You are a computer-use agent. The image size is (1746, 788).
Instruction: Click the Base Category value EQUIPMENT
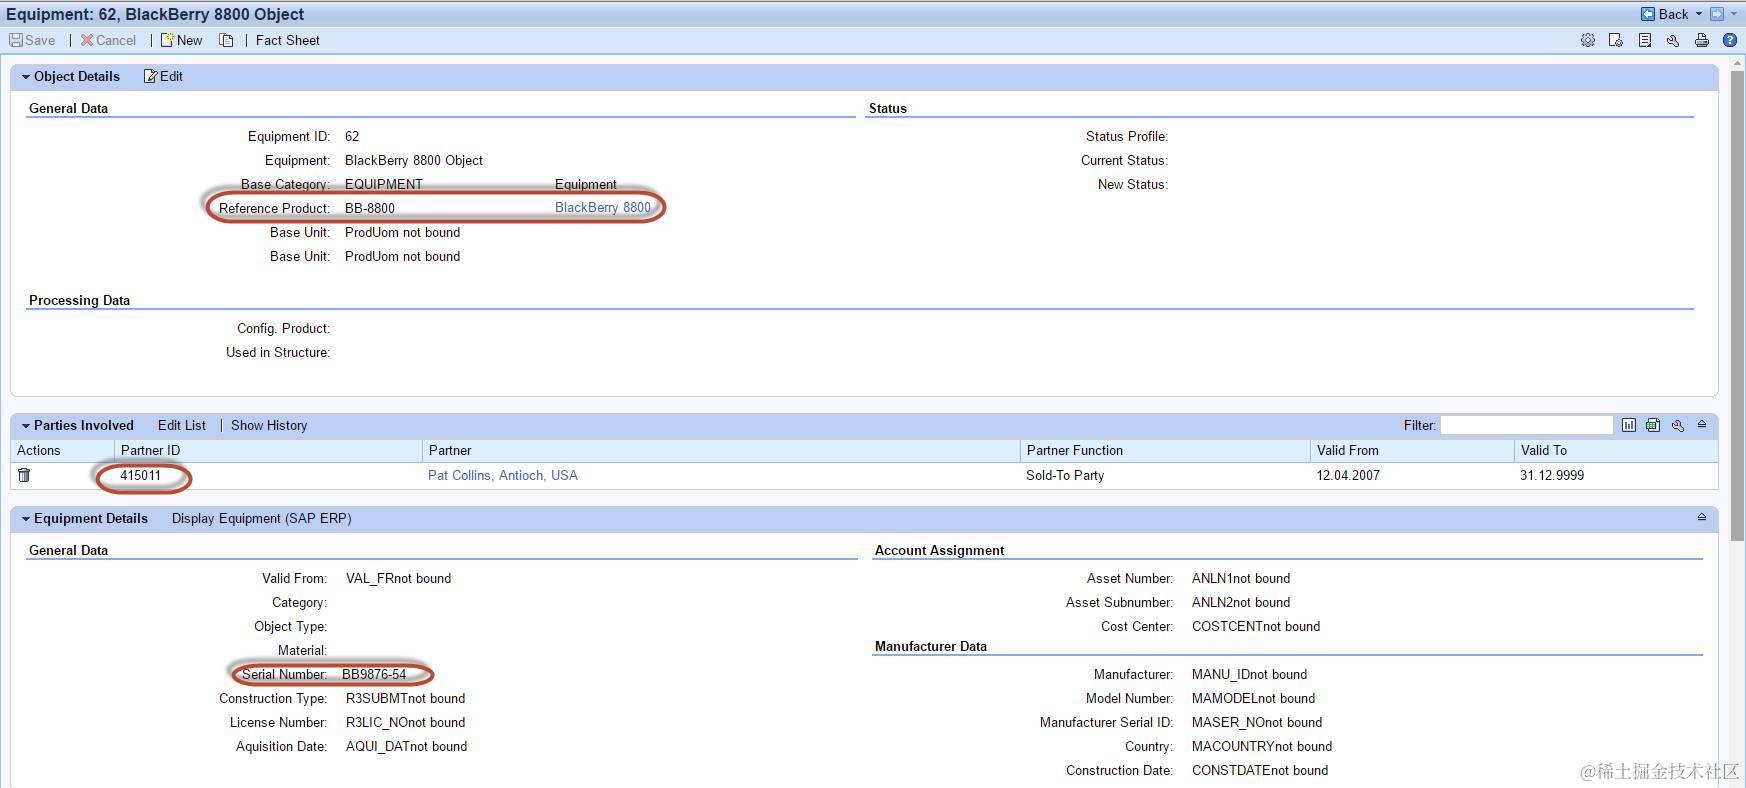384,185
